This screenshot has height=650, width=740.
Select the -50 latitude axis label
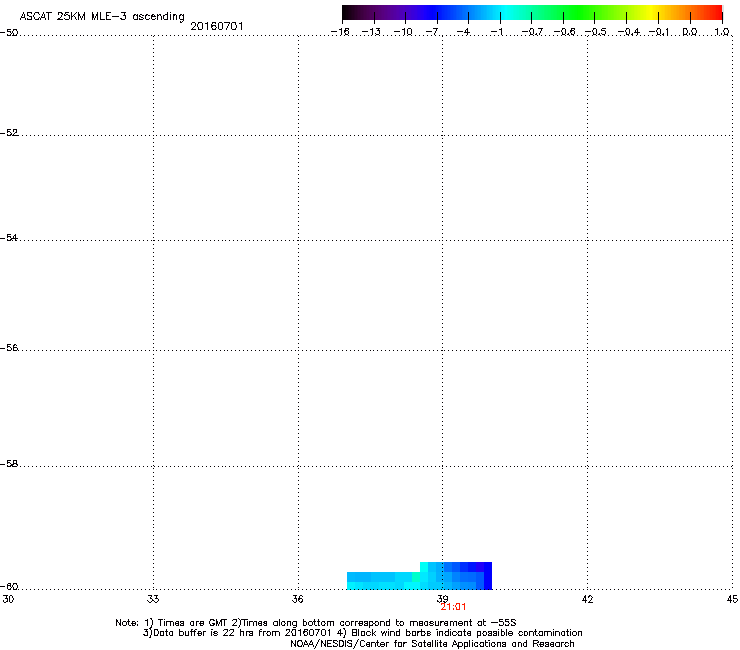tap(9, 33)
